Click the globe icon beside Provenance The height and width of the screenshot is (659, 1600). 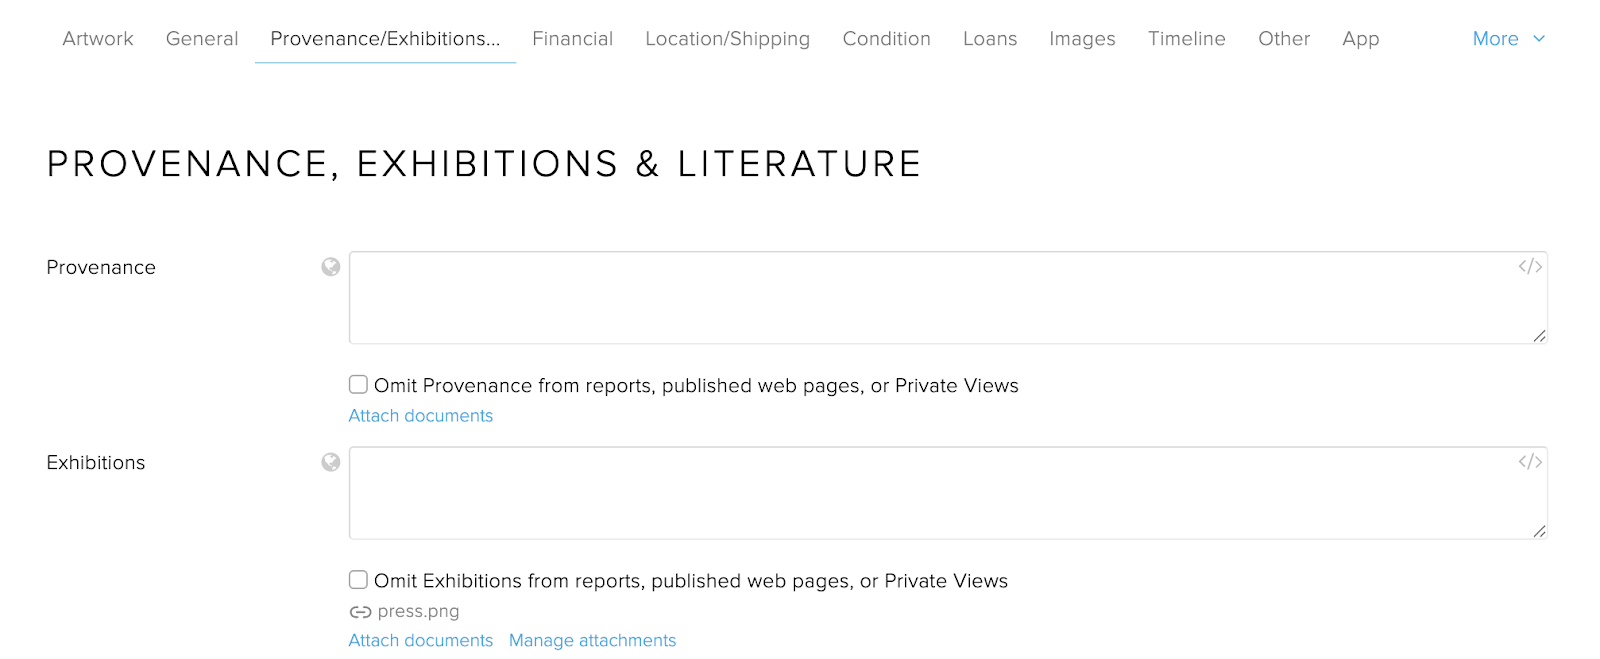tap(331, 267)
